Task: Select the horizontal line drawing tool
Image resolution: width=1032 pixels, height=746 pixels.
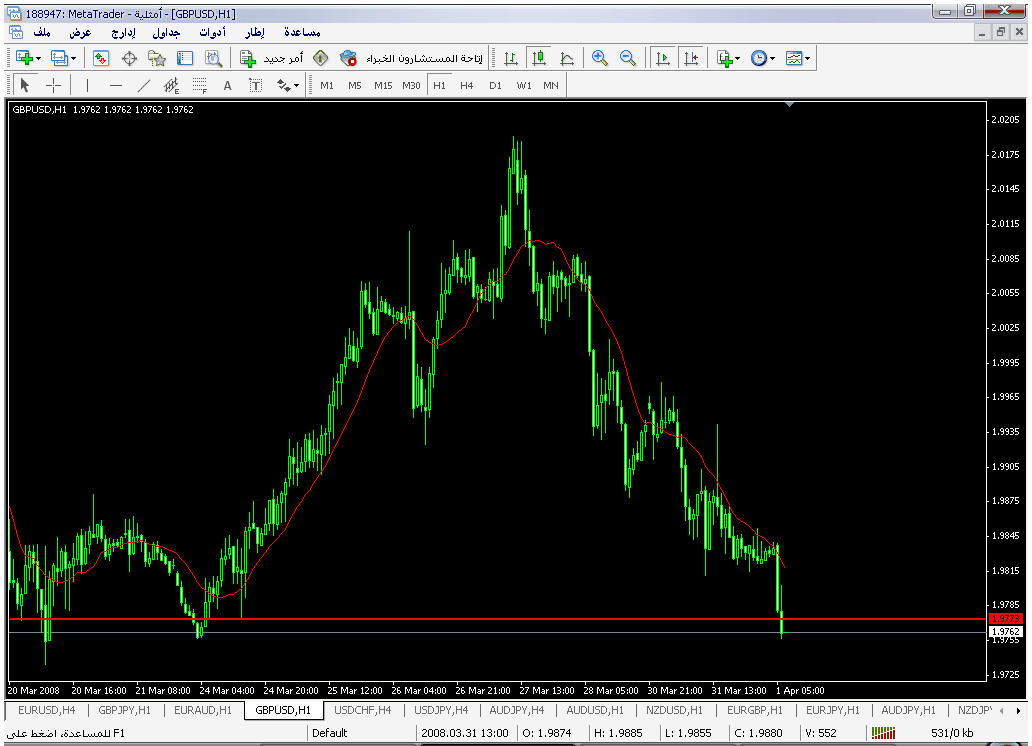Action: click(115, 86)
